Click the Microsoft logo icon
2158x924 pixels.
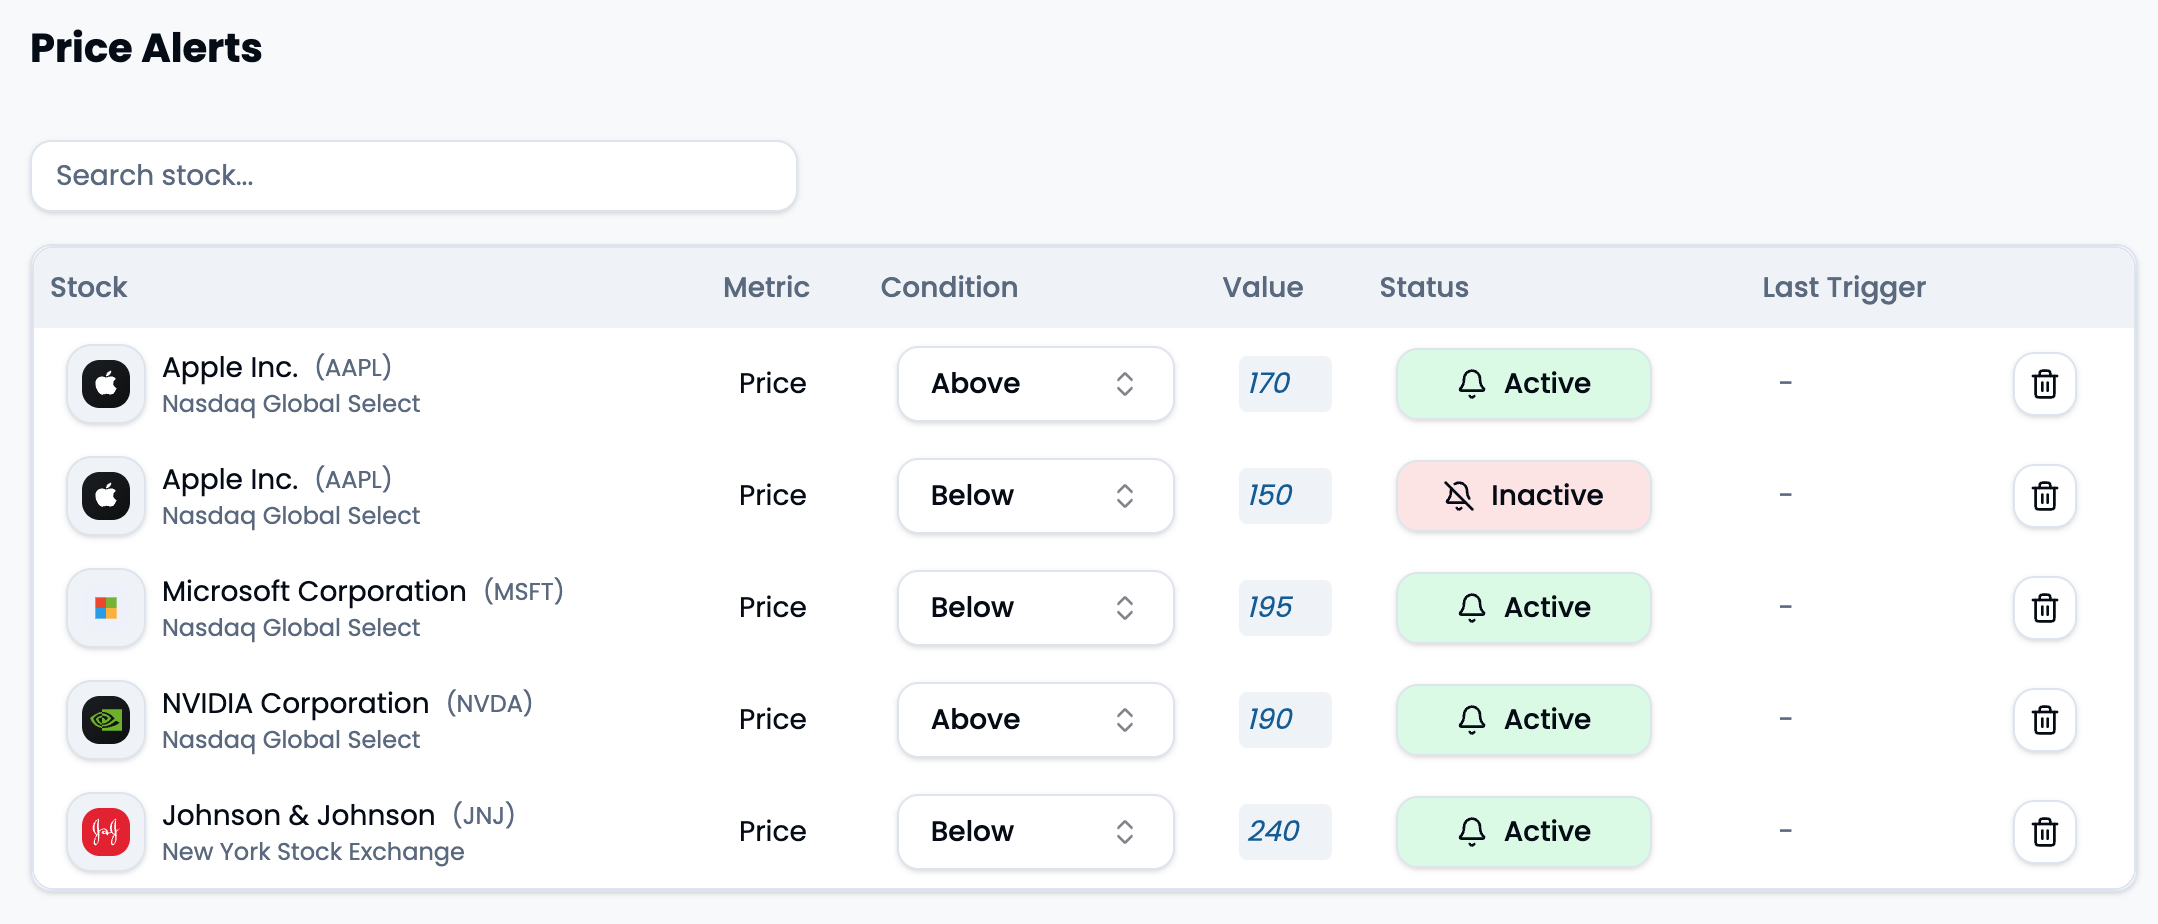point(106,608)
